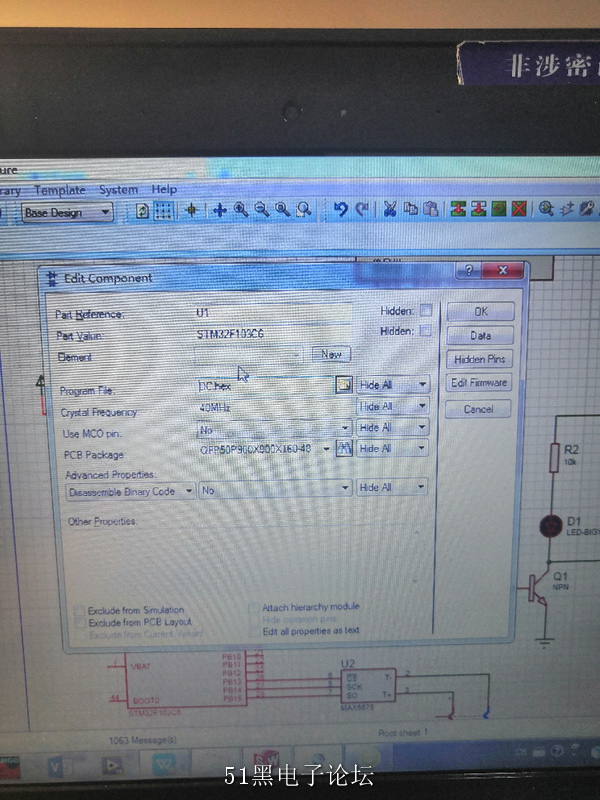The height and width of the screenshot is (800, 600).
Task: Open the Disassemble Binary Code property dropdown
Action: pyautogui.click(x=131, y=492)
